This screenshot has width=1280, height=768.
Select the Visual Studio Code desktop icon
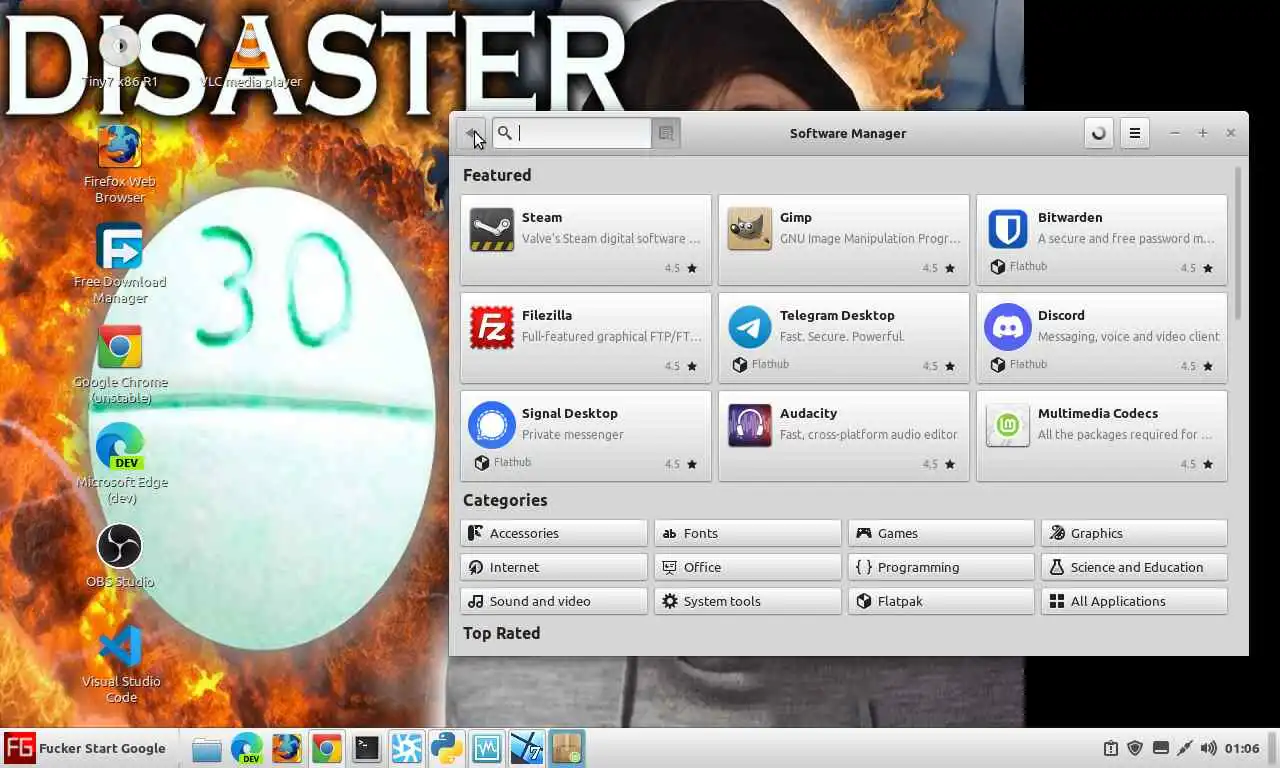click(x=120, y=665)
